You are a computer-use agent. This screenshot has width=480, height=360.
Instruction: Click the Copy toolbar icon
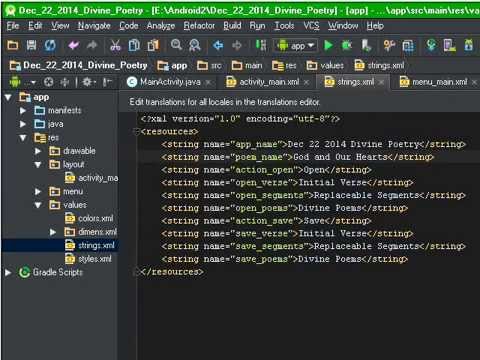[x=134, y=45]
